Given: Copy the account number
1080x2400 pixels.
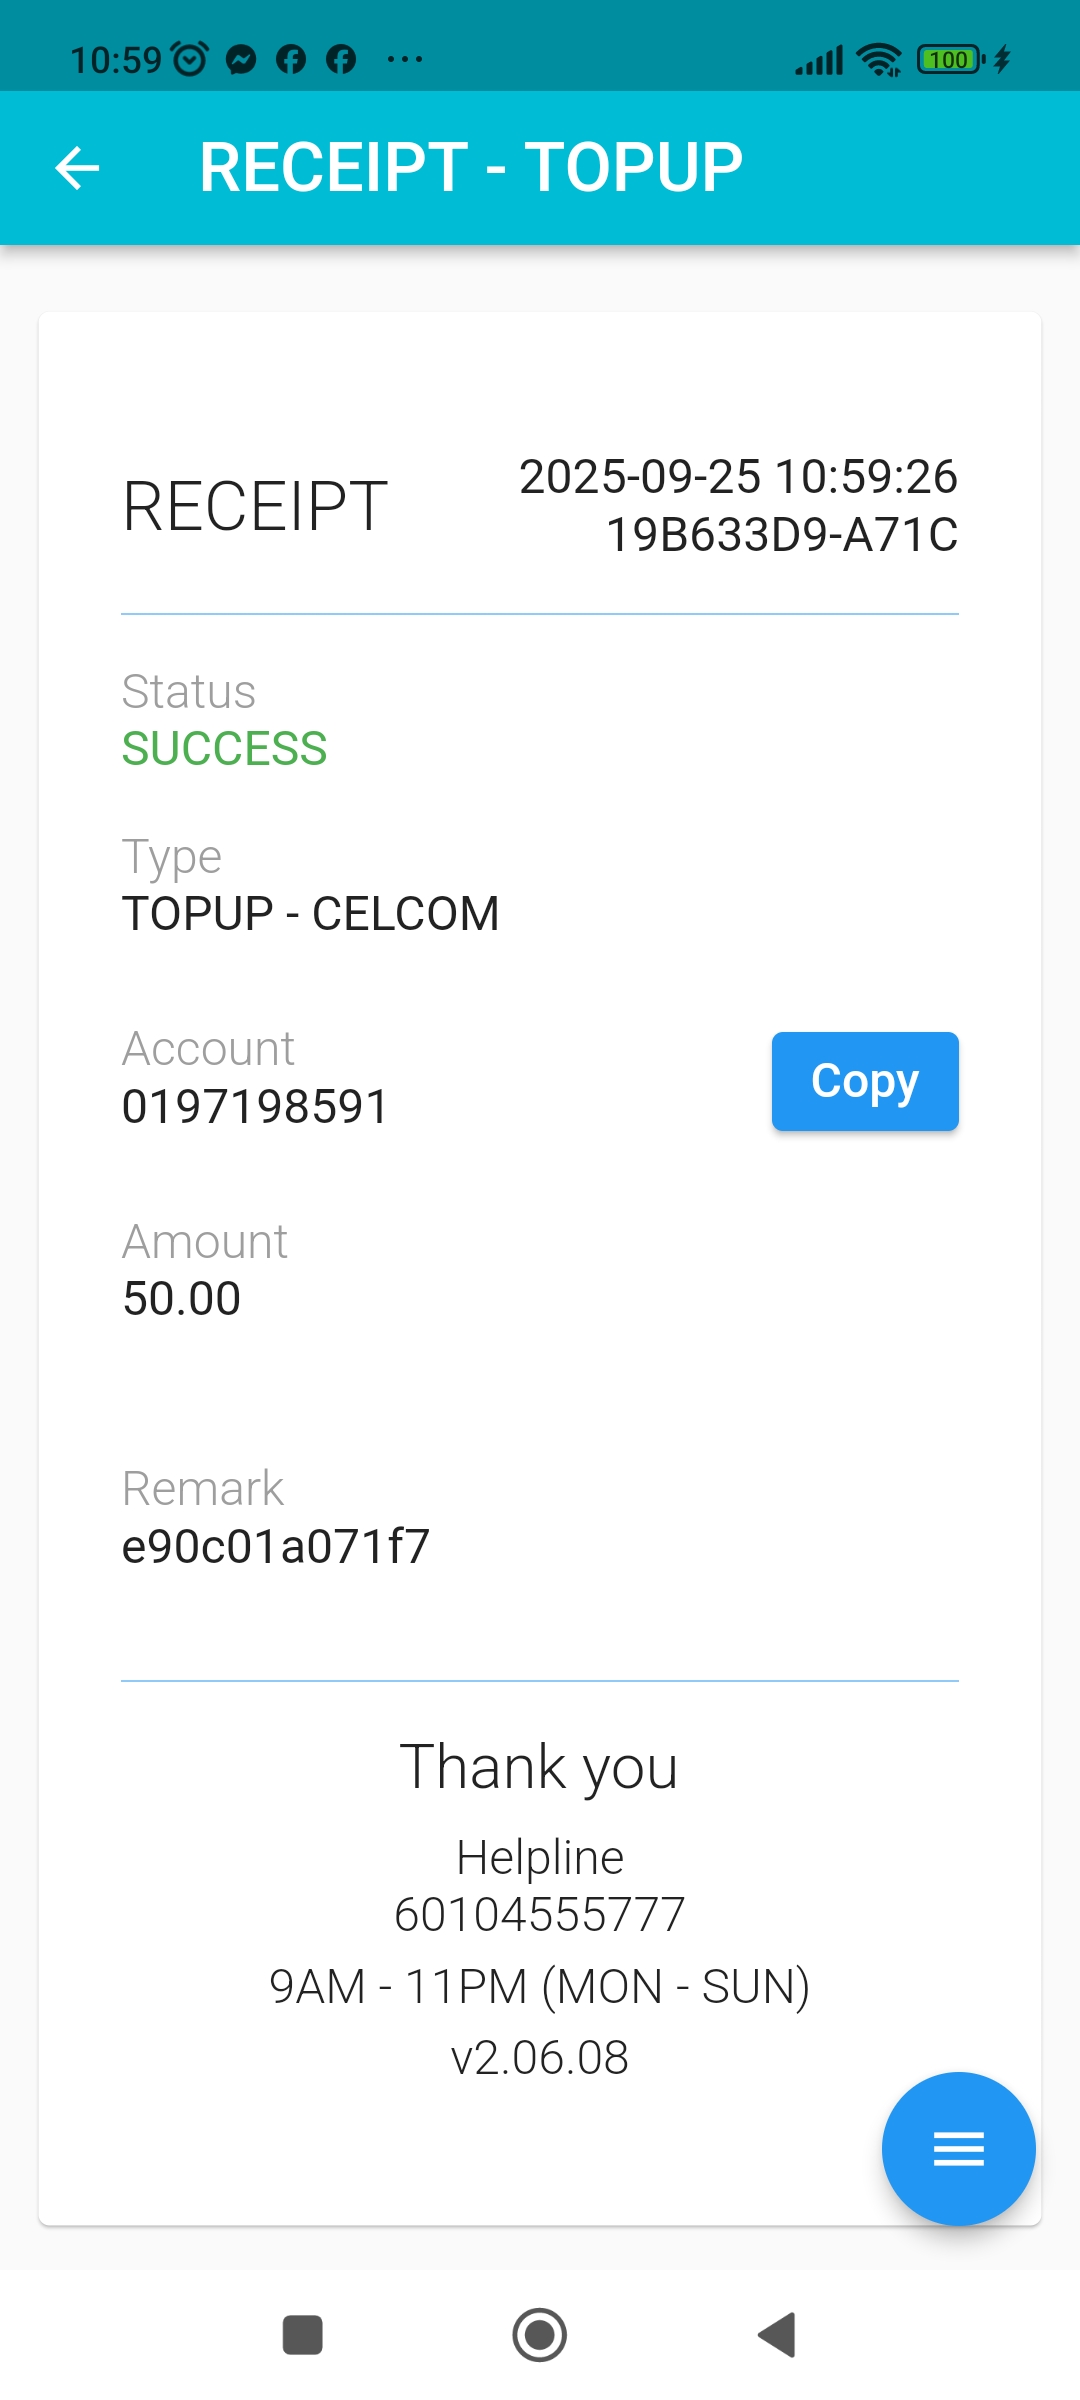Looking at the screenshot, I should (864, 1081).
